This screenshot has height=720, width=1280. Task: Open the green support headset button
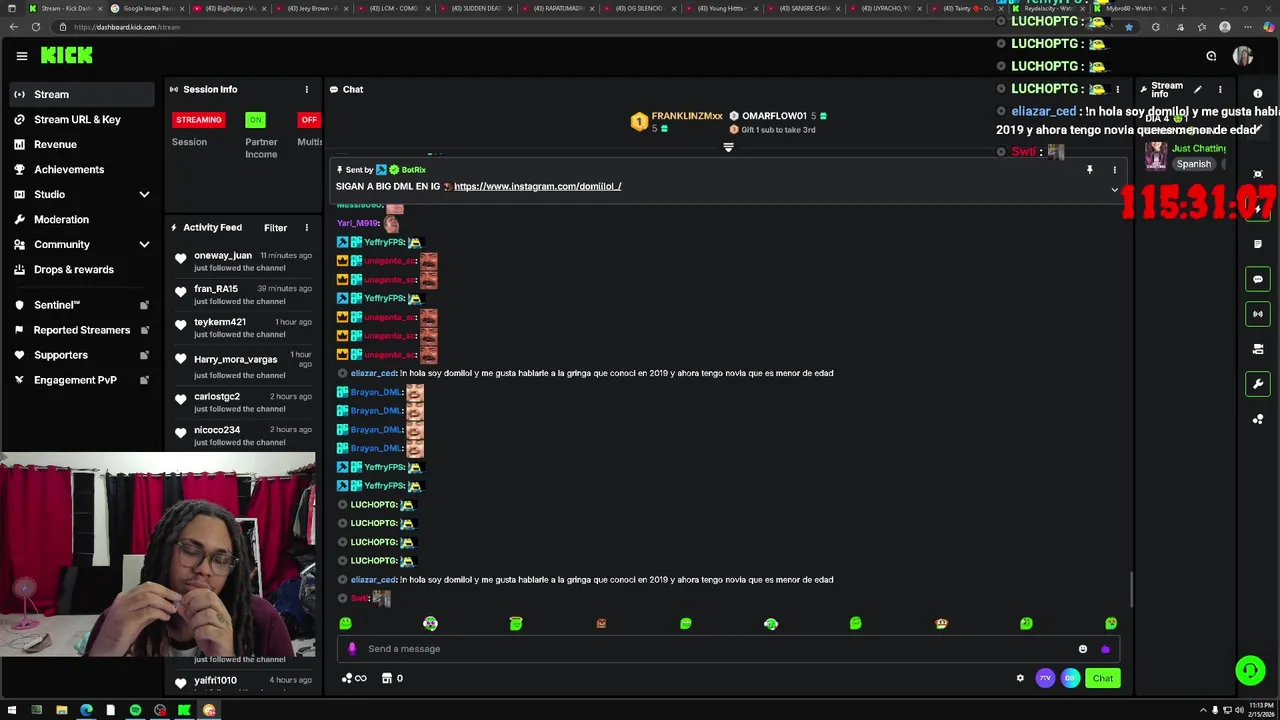[1250, 670]
